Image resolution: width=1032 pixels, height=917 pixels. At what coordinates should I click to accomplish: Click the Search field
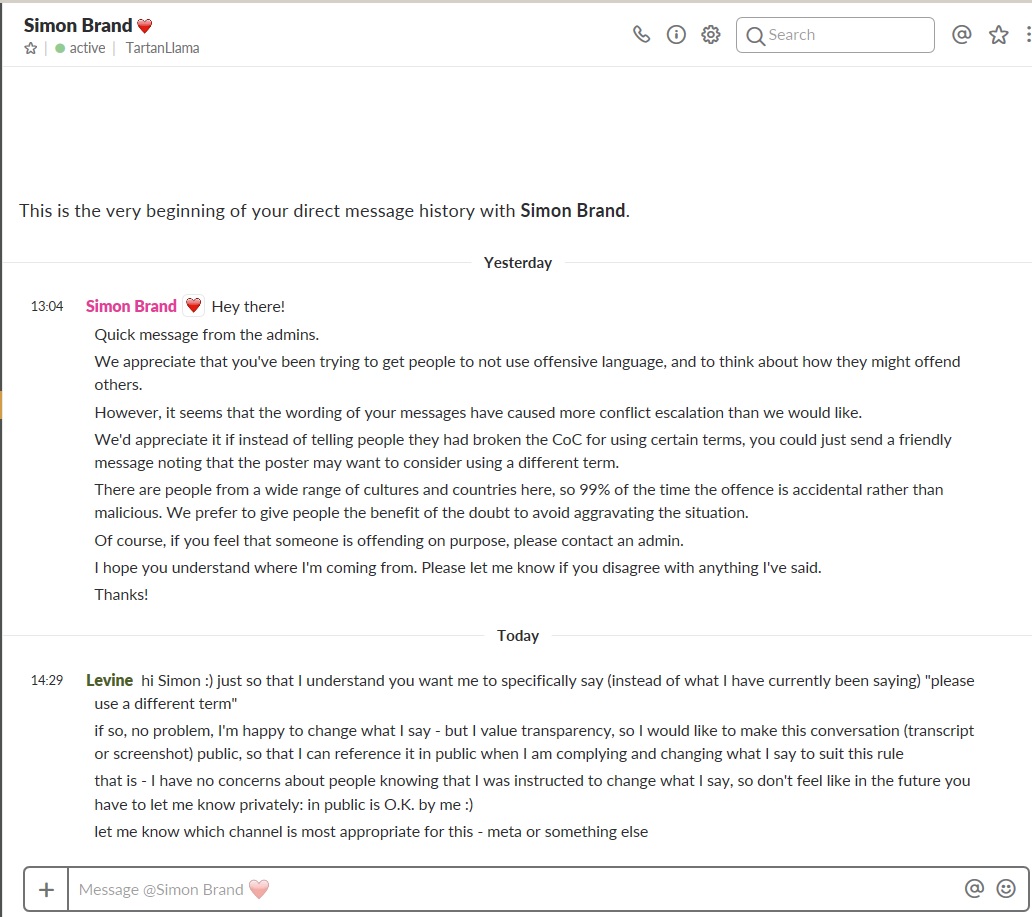835,35
